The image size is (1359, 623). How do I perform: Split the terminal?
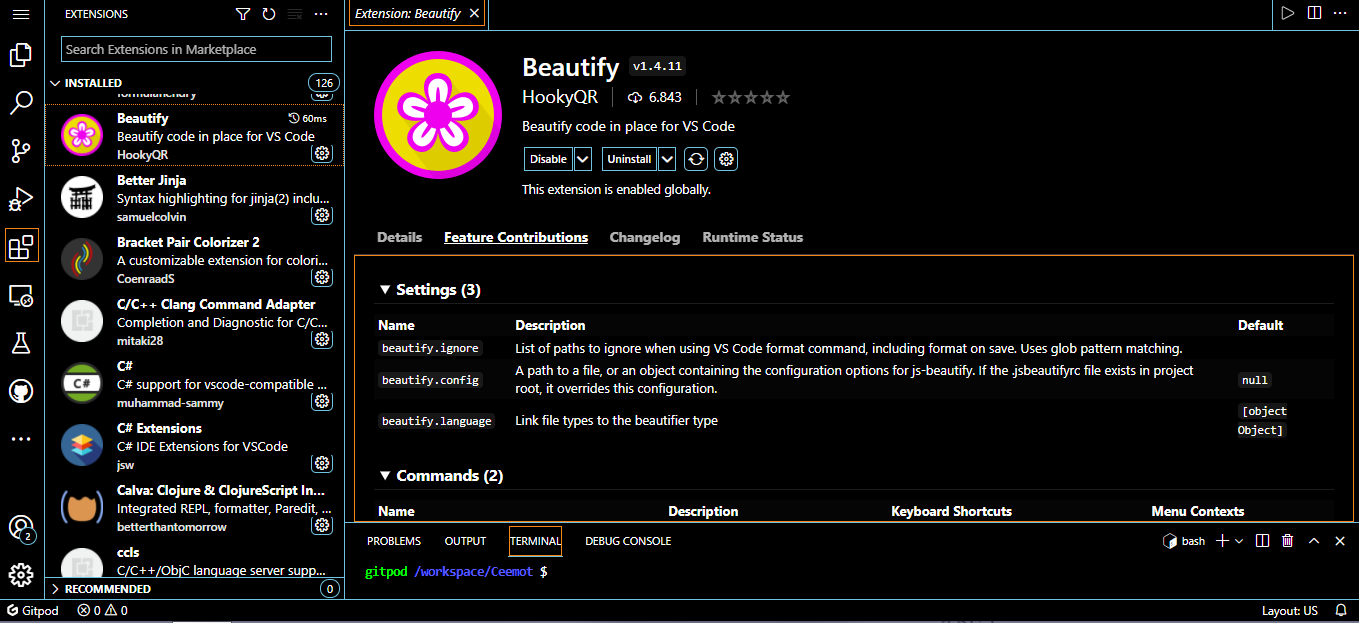pos(1262,541)
